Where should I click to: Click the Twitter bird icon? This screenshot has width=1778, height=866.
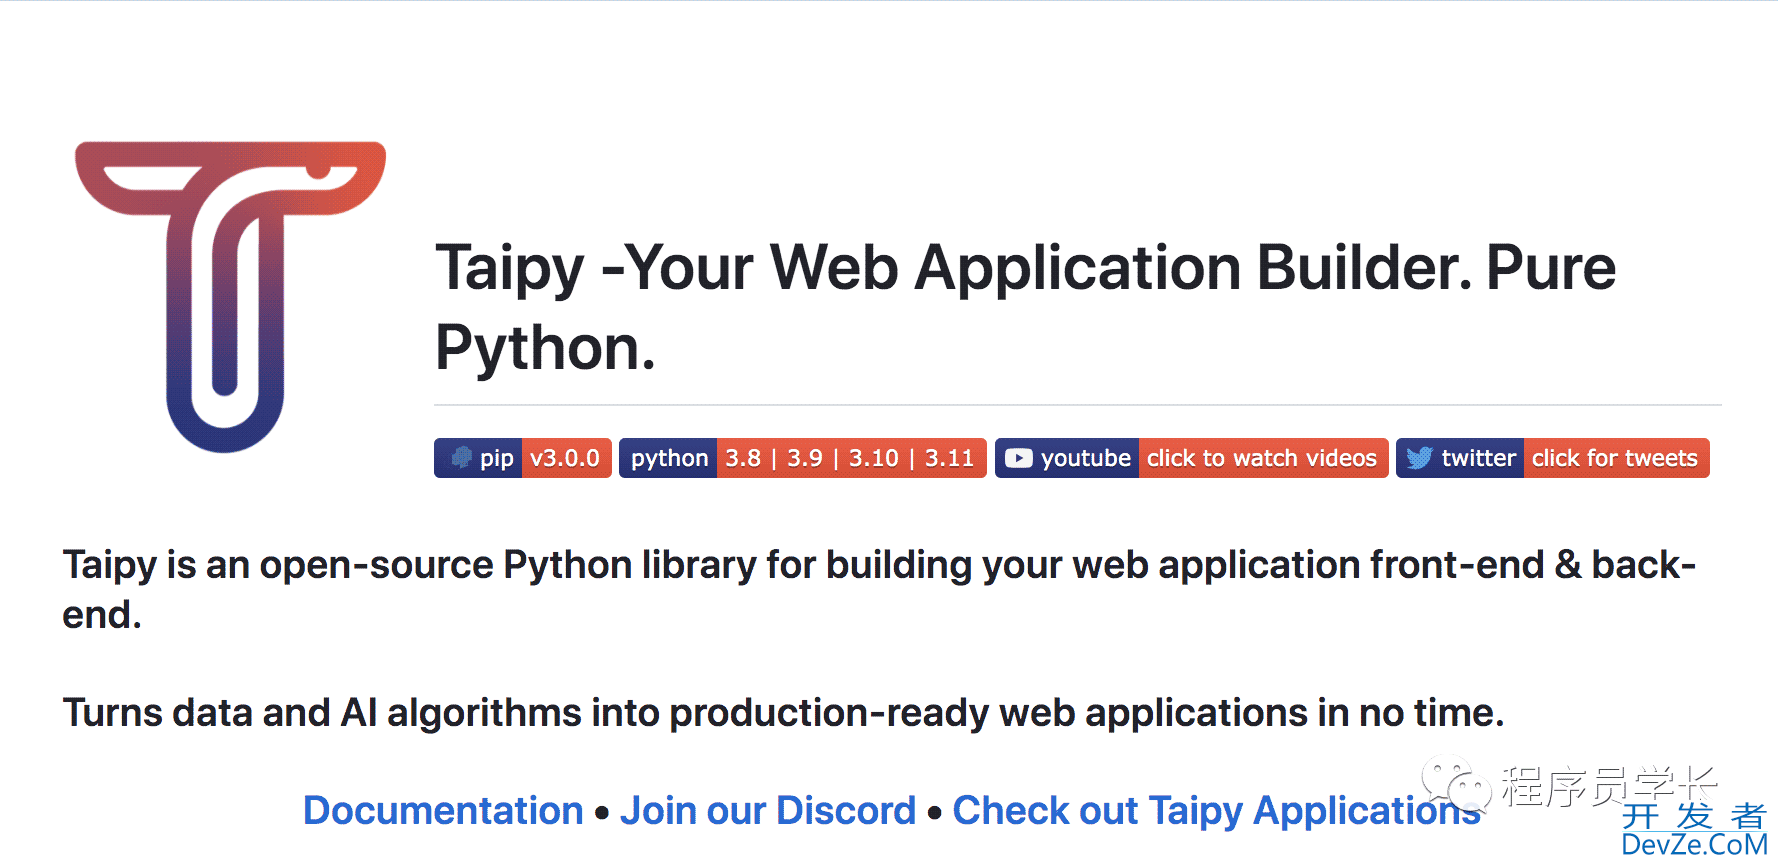(x=1419, y=458)
